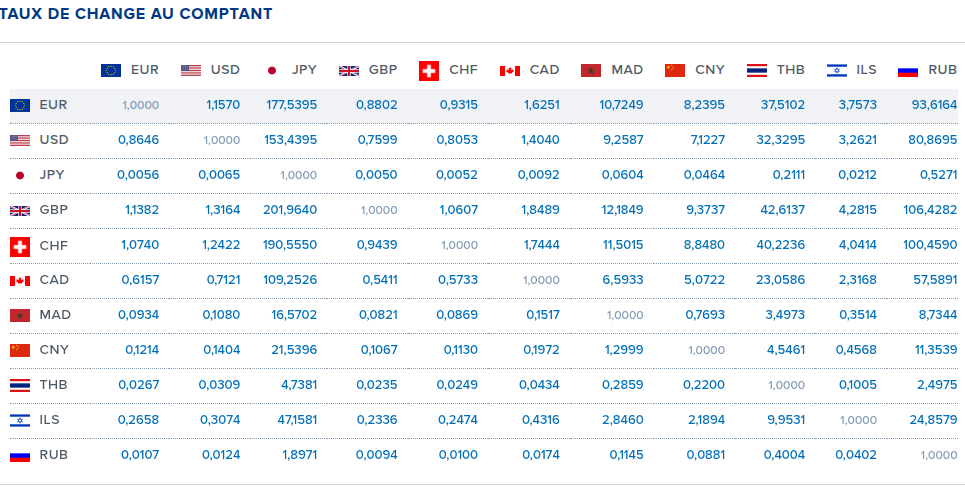Click the European Union flag in the header row

click(x=111, y=70)
